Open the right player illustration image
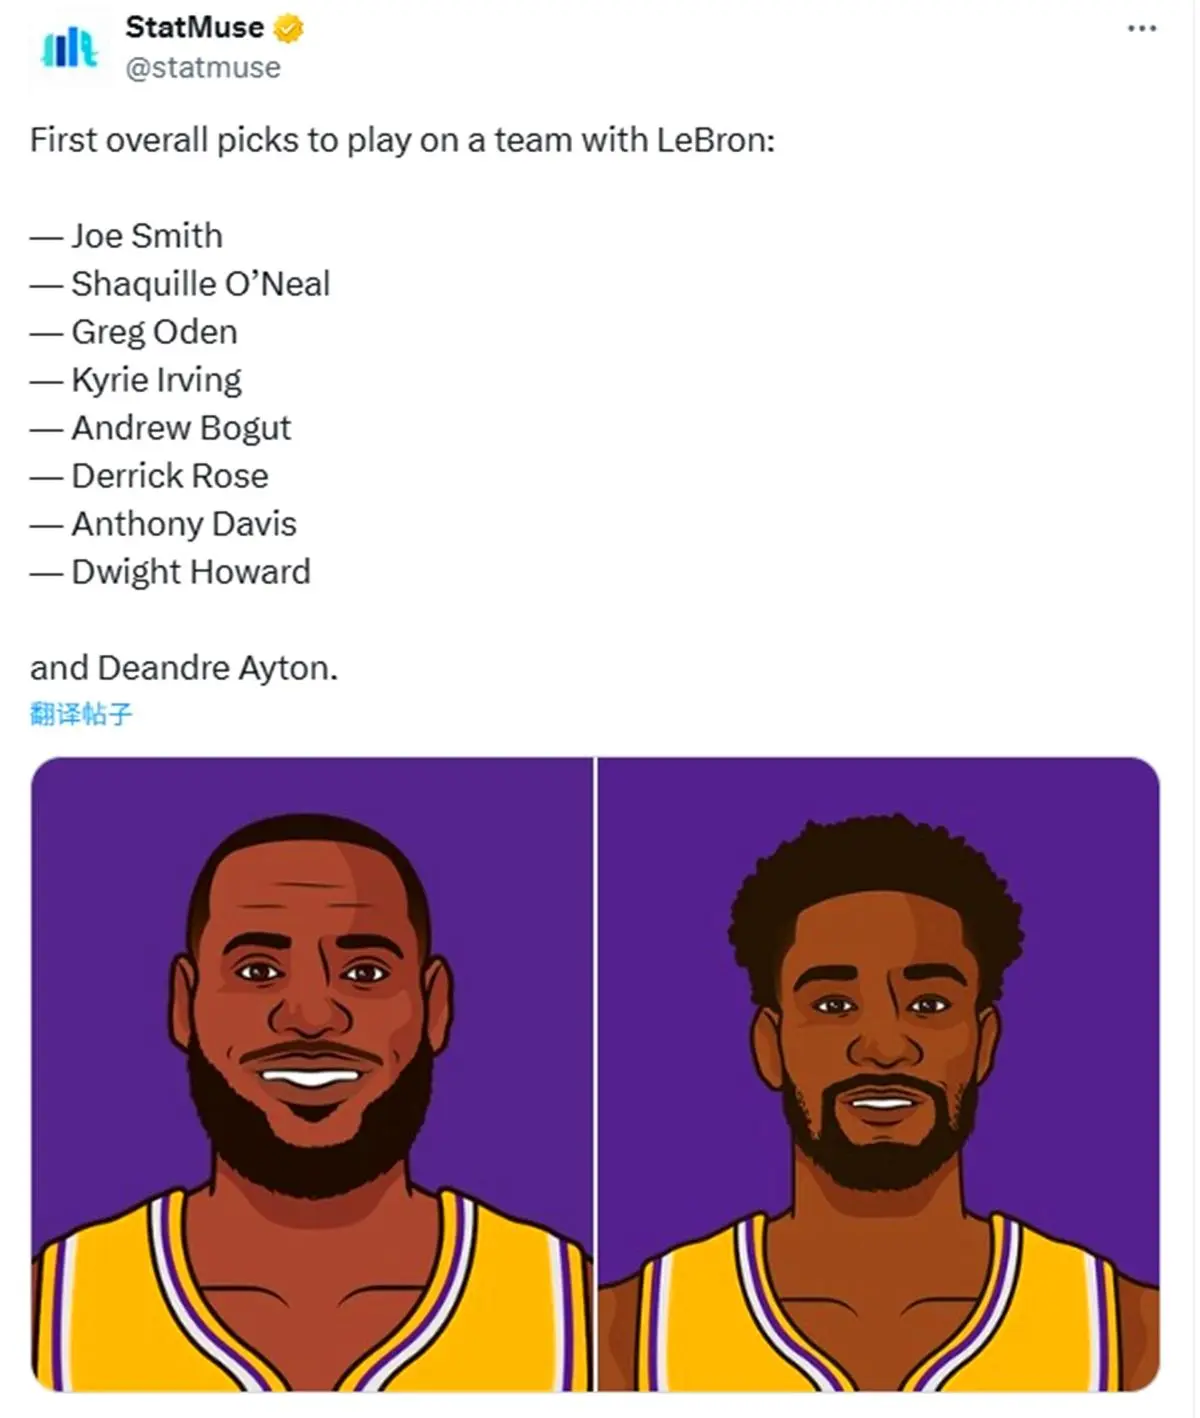The height and width of the screenshot is (1418, 1200). (x=879, y=1074)
